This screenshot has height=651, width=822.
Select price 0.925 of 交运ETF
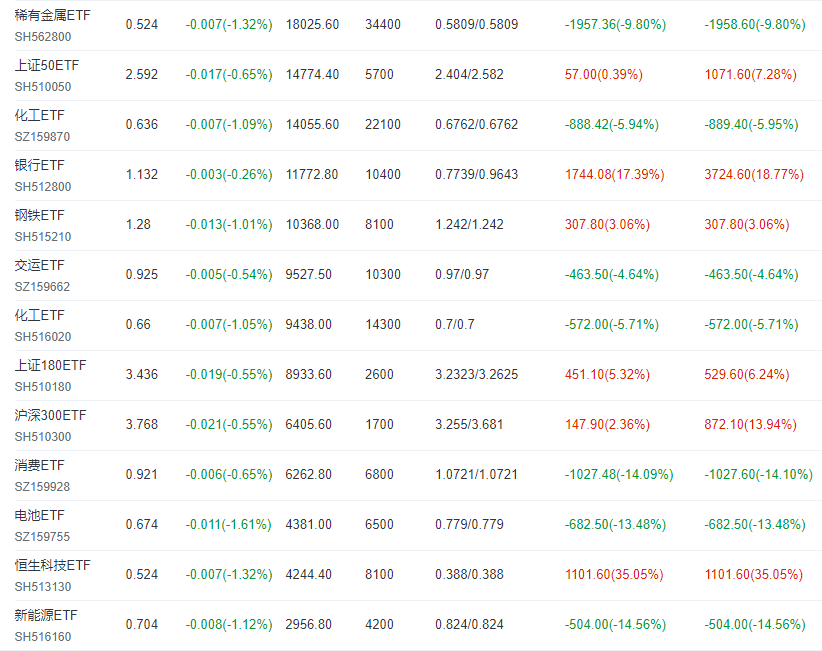click(x=142, y=275)
